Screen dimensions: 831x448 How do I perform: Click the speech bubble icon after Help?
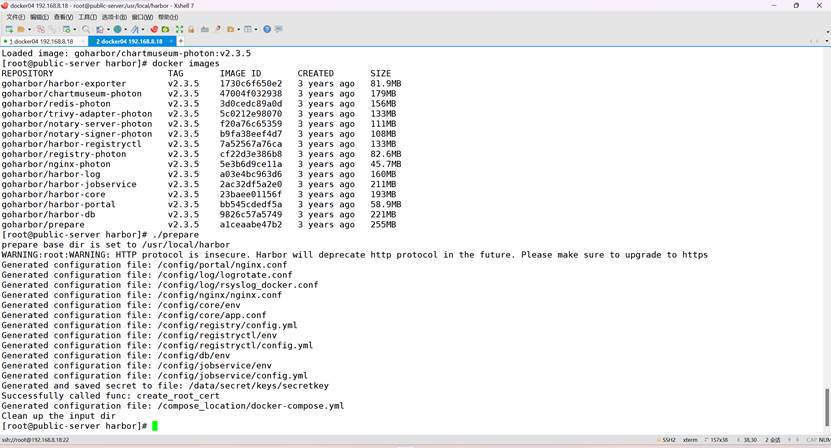(x=279, y=29)
